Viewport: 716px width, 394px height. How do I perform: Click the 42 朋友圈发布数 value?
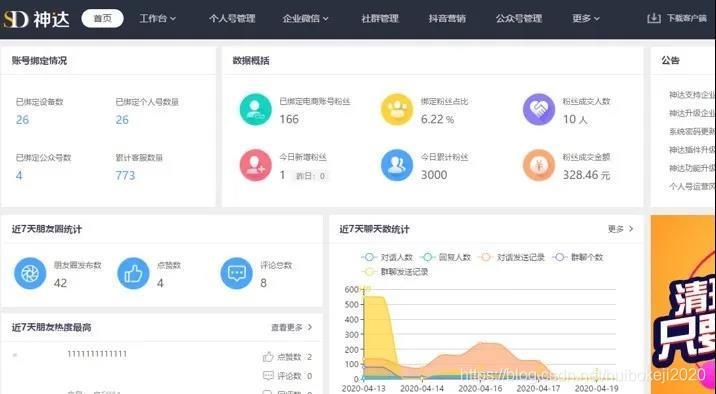60,283
